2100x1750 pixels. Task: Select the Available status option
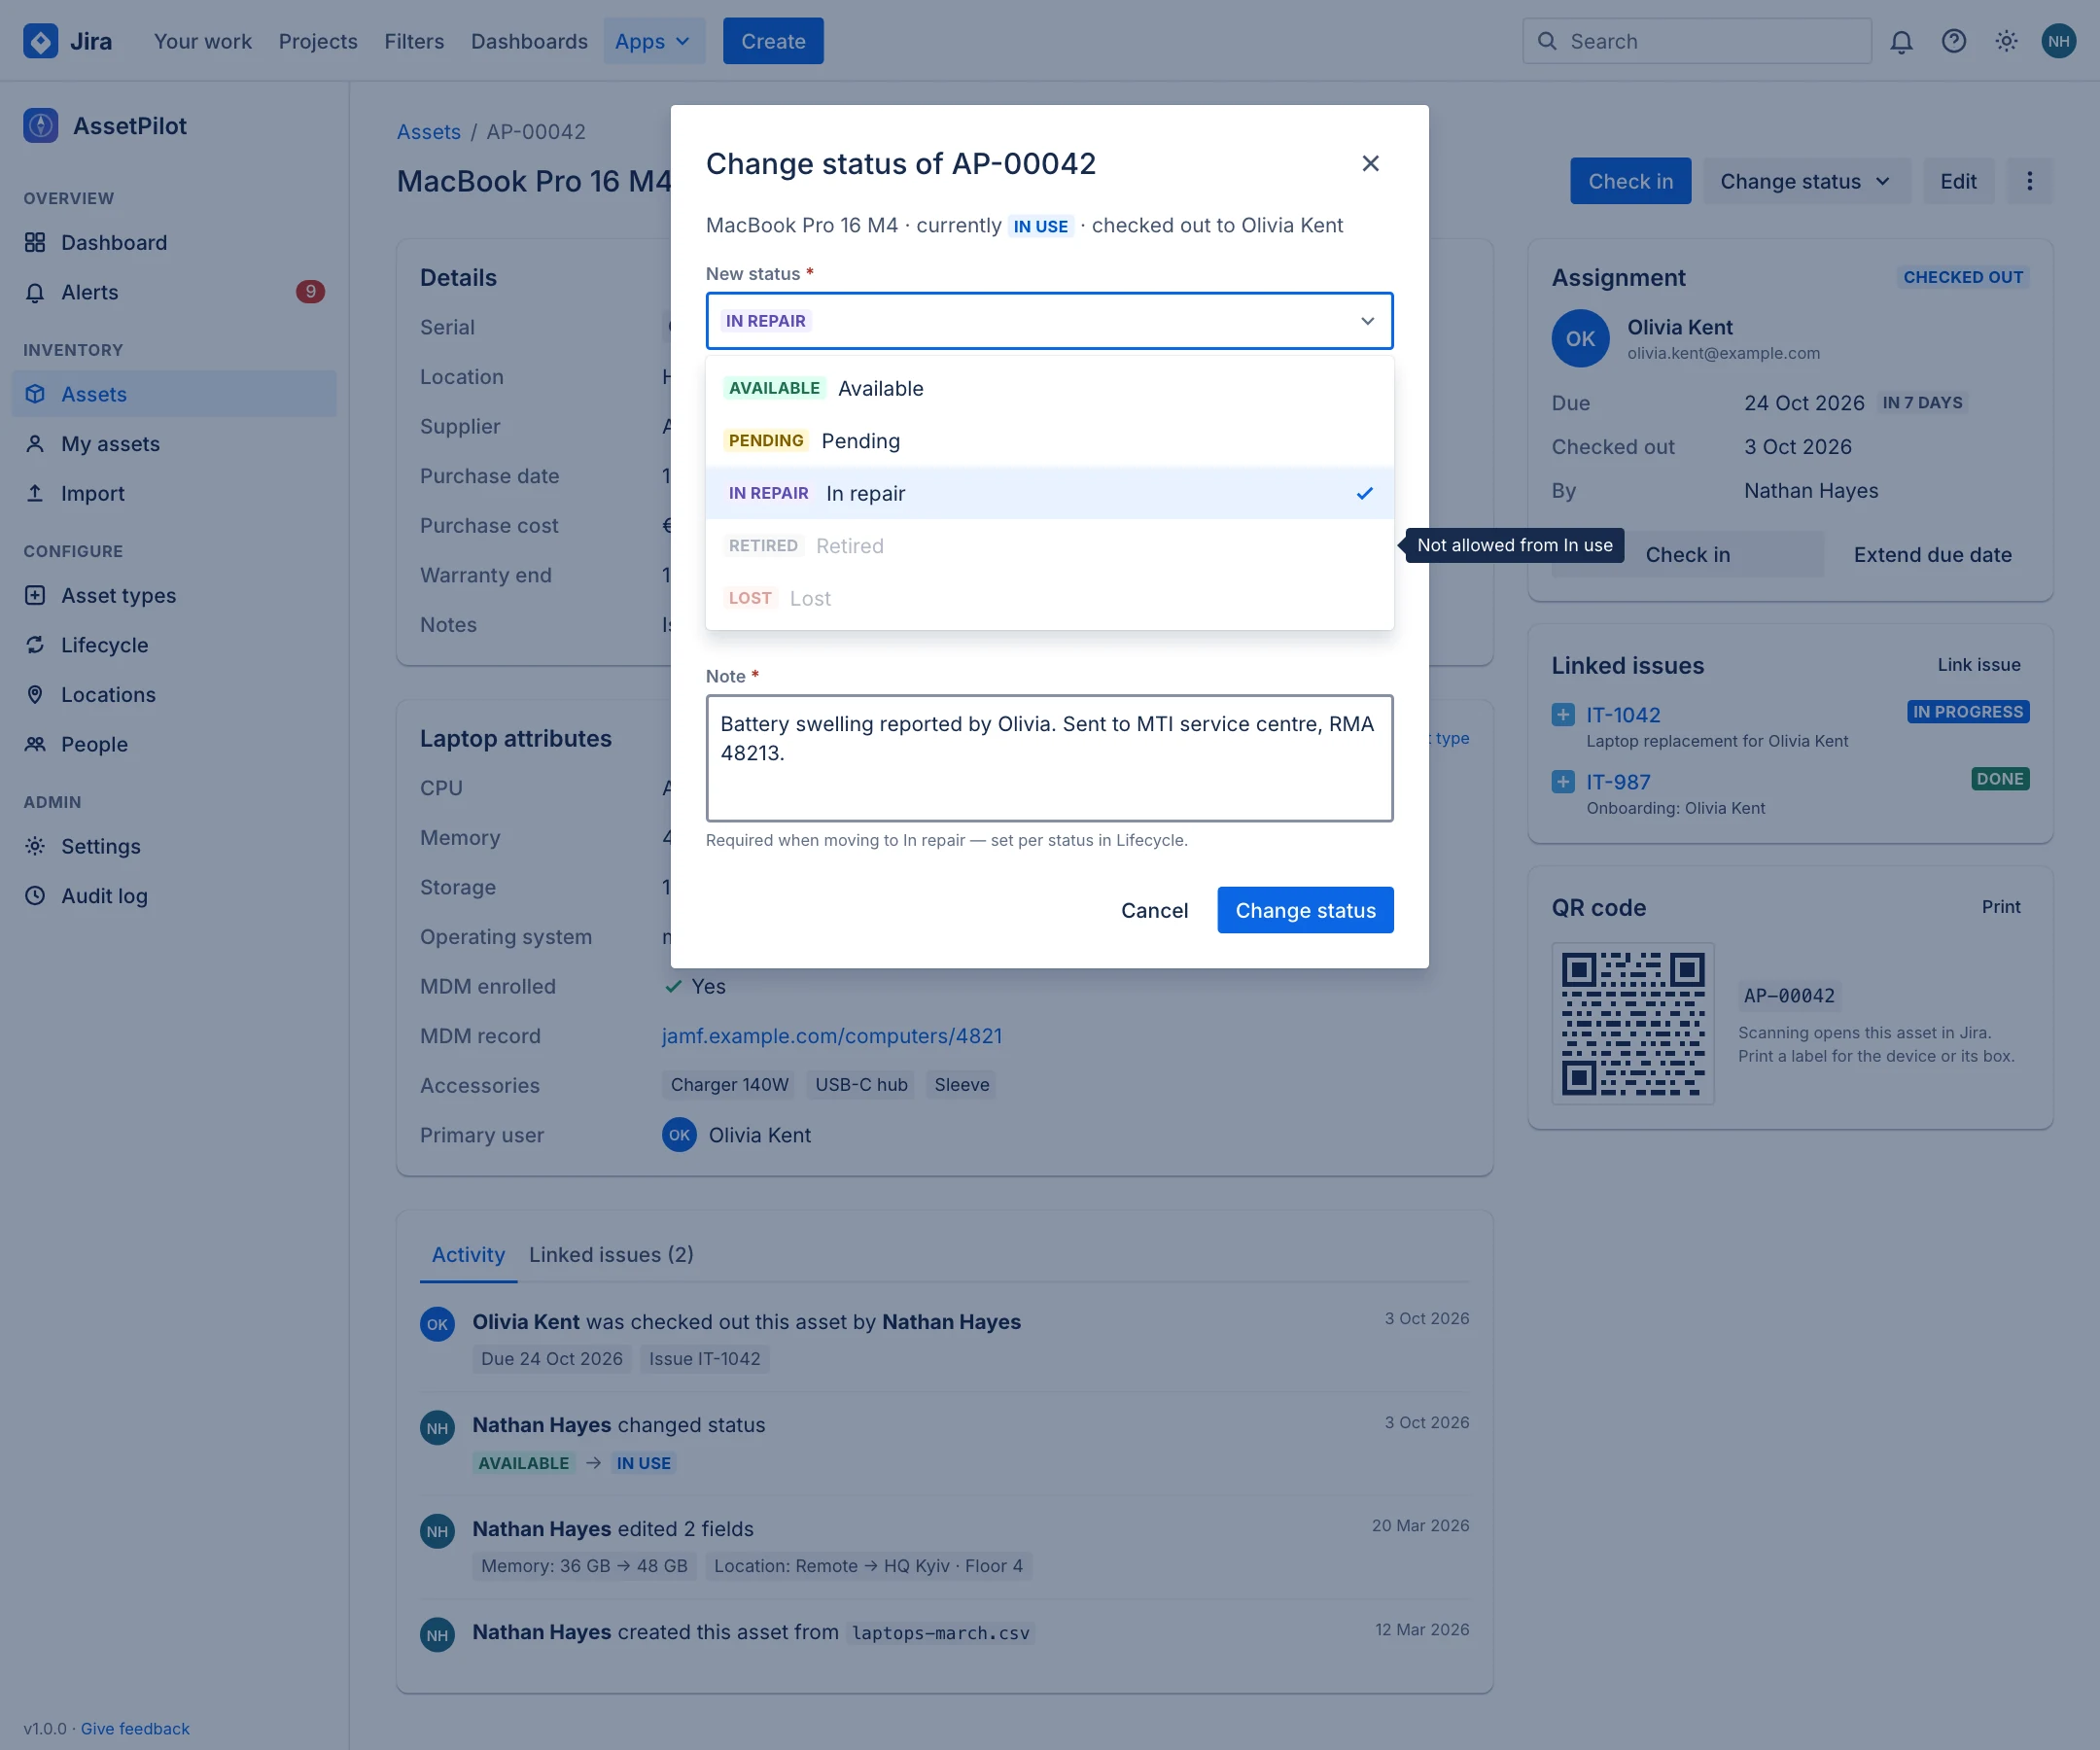(1049, 388)
